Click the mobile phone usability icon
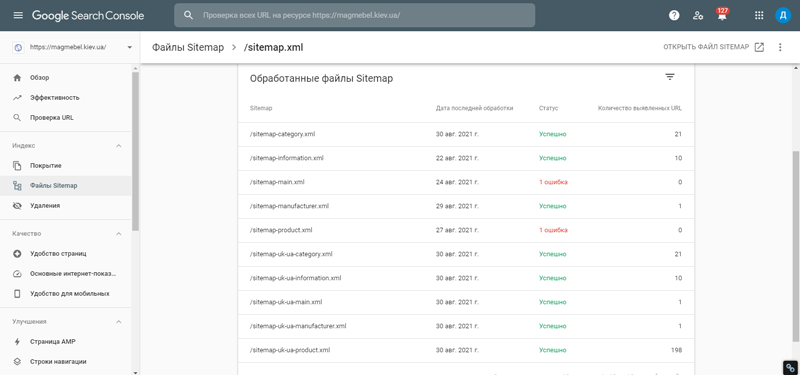The height and width of the screenshot is (375, 800). 17,294
